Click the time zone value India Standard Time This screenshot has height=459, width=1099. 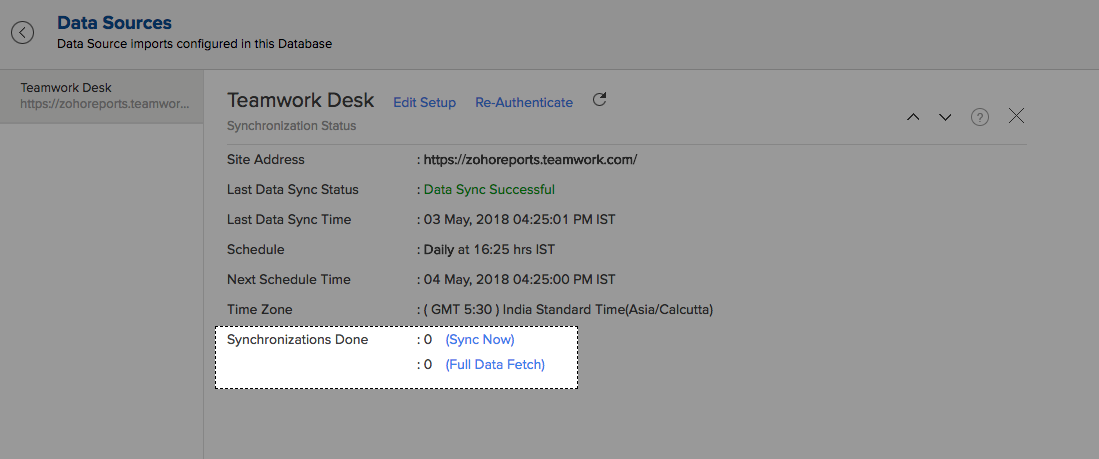click(568, 309)
